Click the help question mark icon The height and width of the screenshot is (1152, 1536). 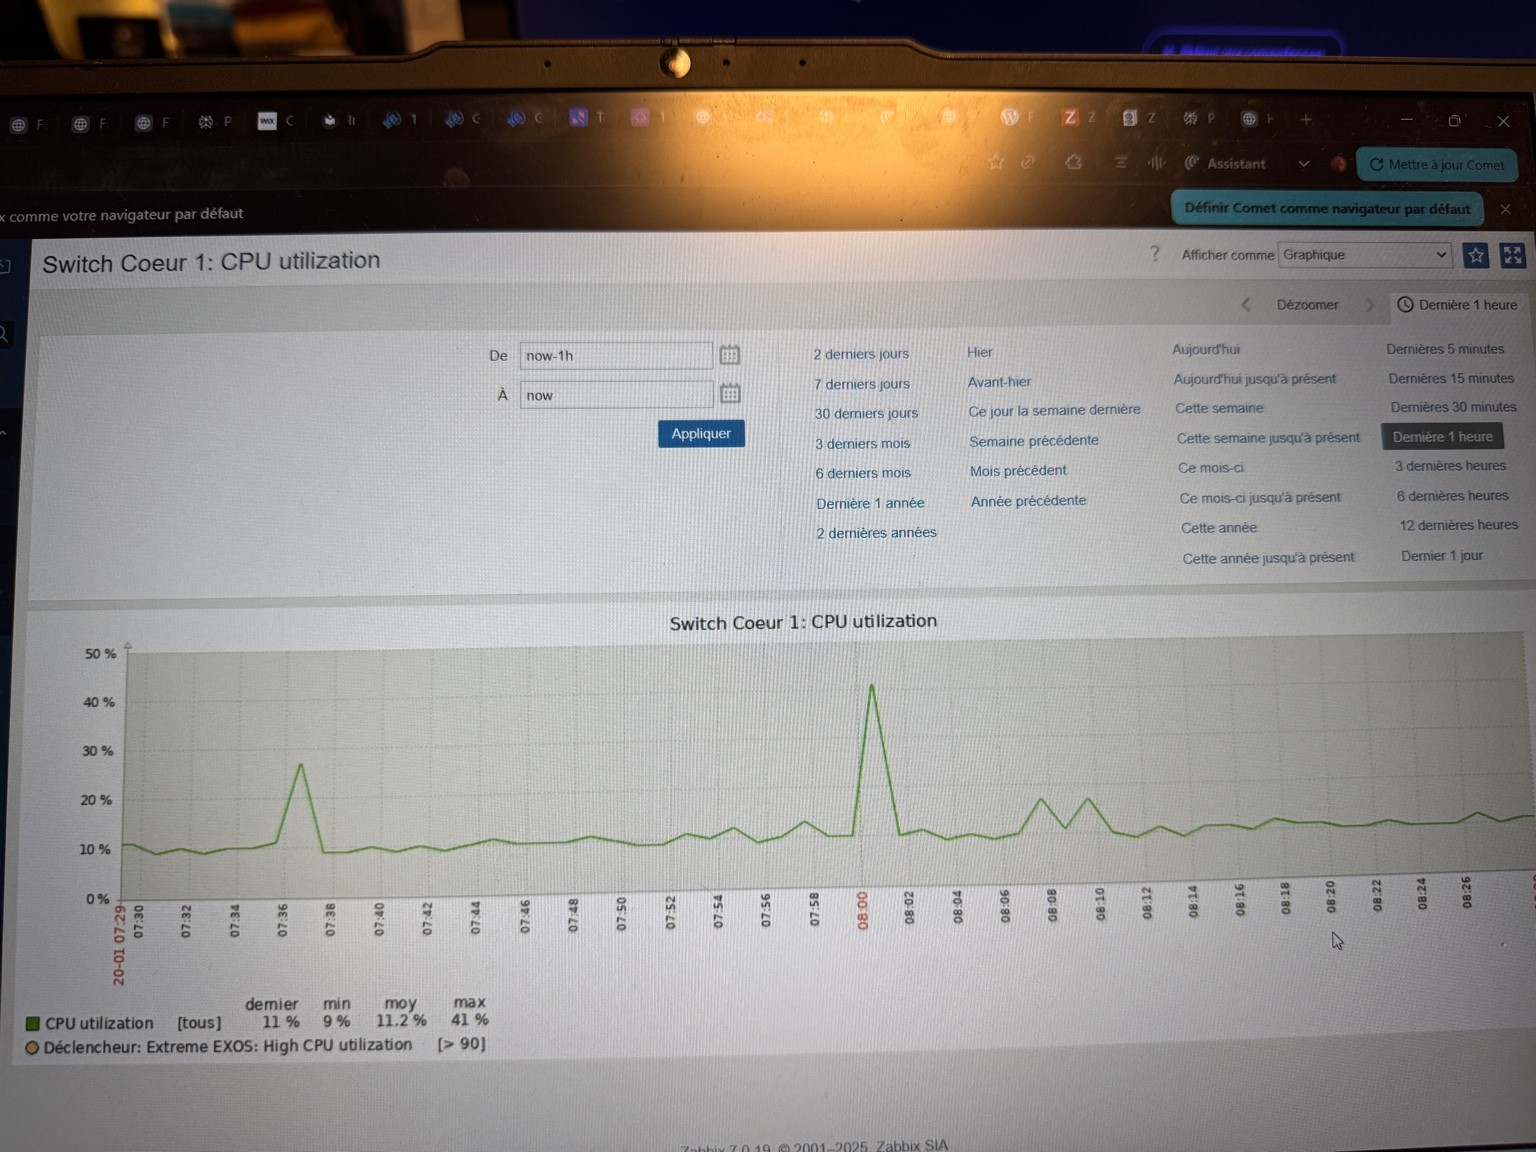[1155, 255]
